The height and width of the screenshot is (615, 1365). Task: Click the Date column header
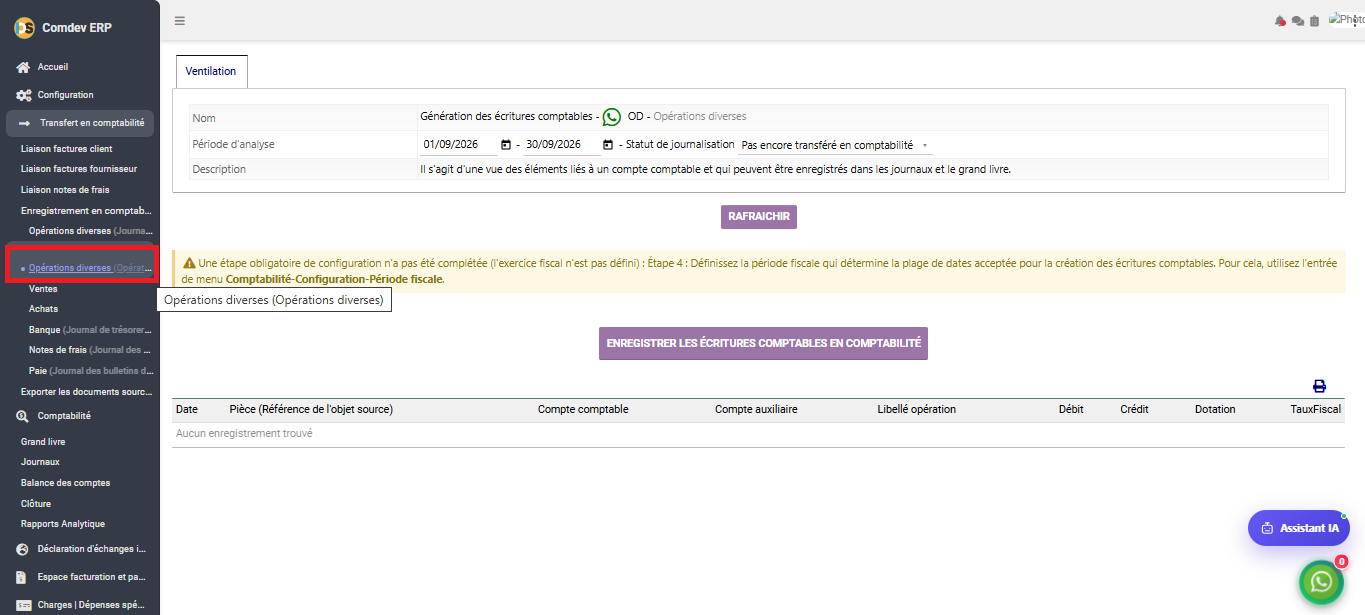tap(187, 409)
